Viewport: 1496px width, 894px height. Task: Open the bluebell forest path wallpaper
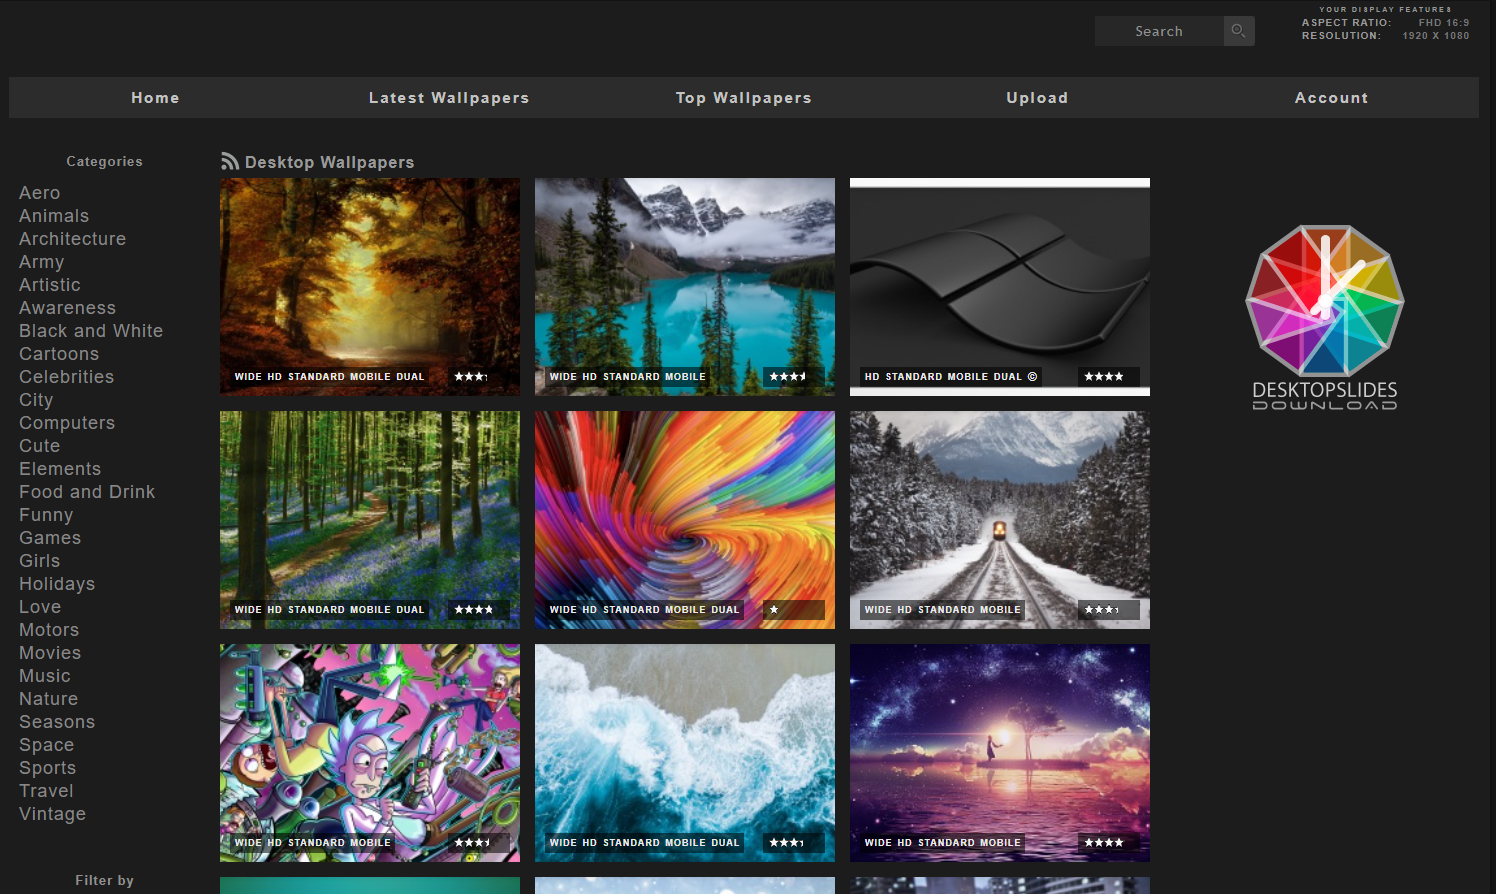[370, 505]
